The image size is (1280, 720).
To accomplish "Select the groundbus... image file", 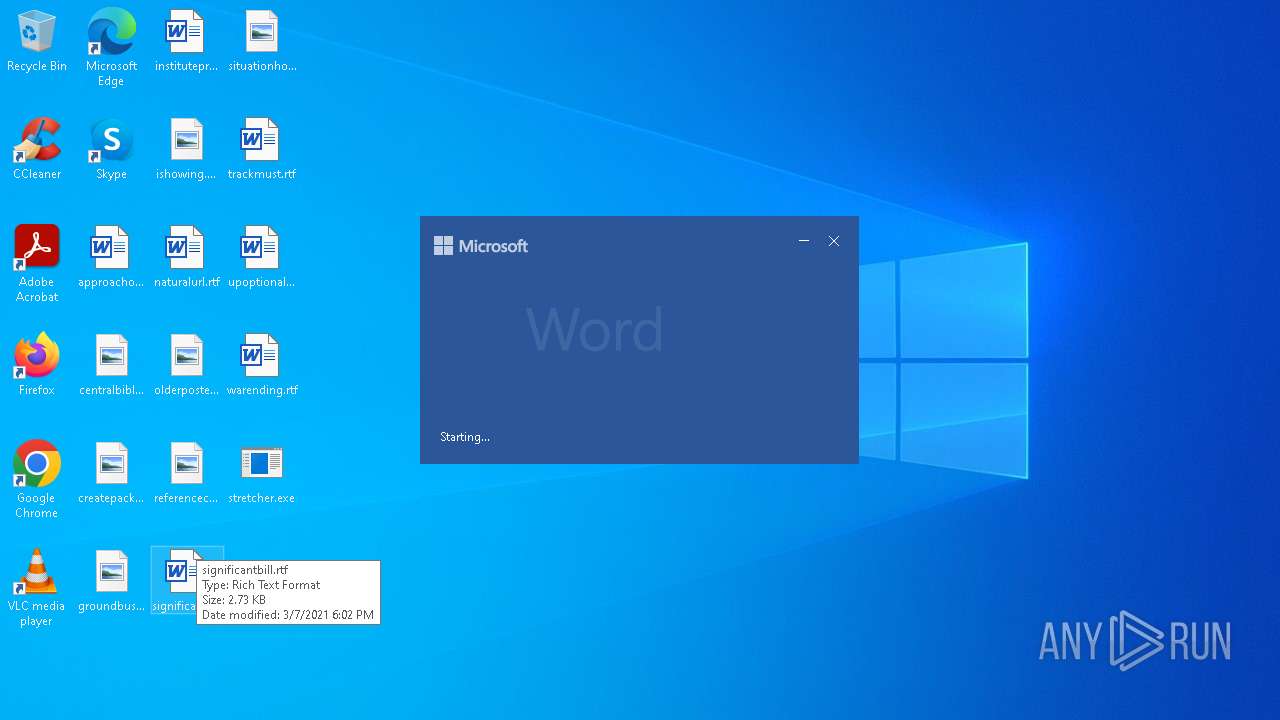I will click(111, 581).
